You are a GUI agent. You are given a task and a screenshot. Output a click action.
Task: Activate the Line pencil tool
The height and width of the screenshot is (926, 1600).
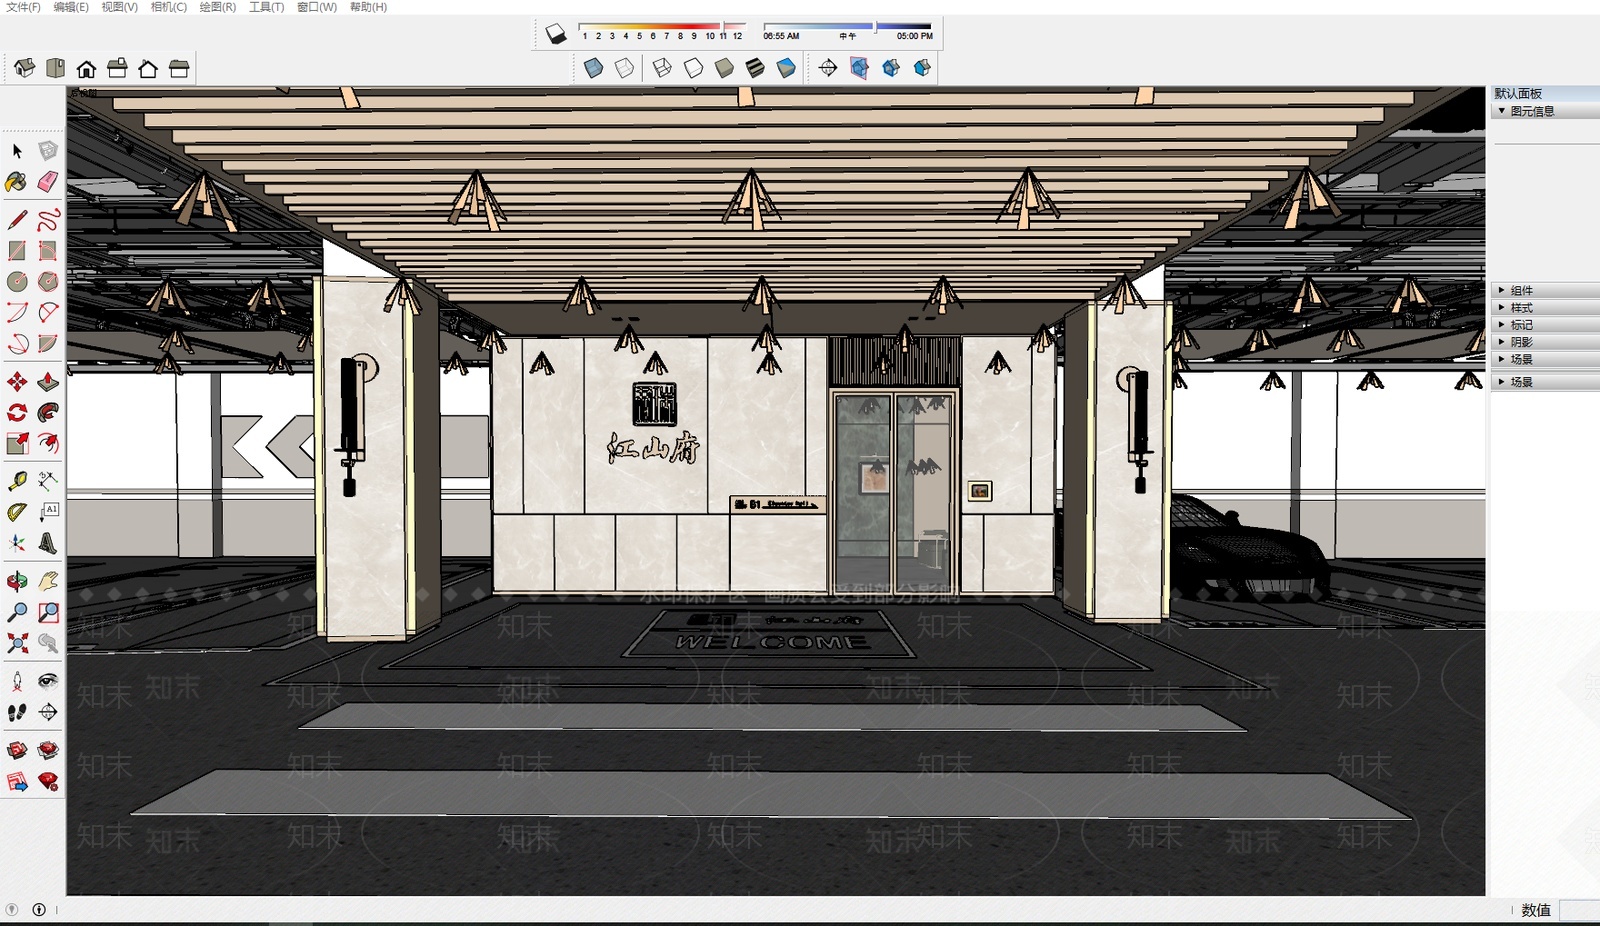click(17, 220)
